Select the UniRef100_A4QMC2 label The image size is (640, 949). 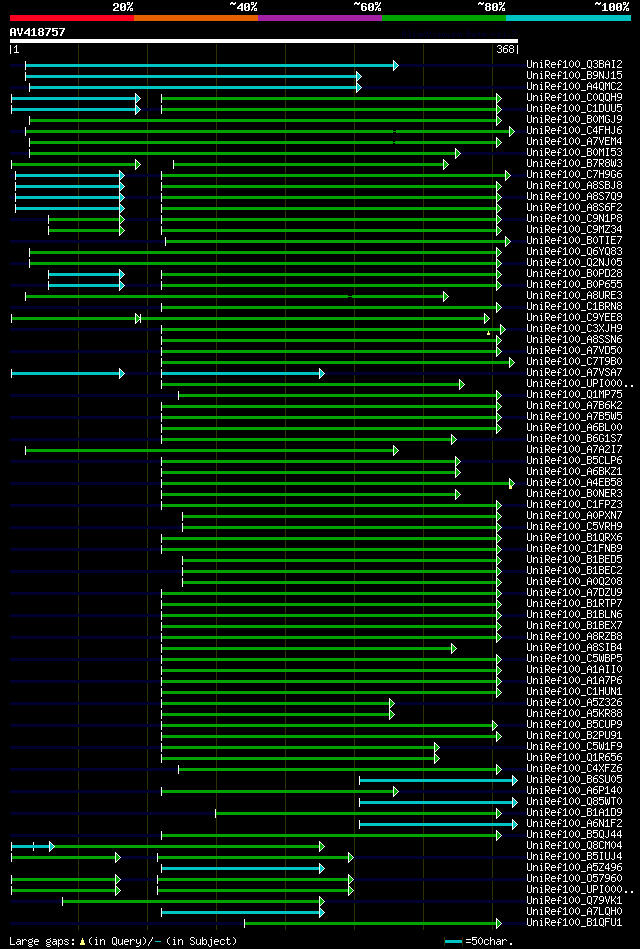(x=575, y=87)
